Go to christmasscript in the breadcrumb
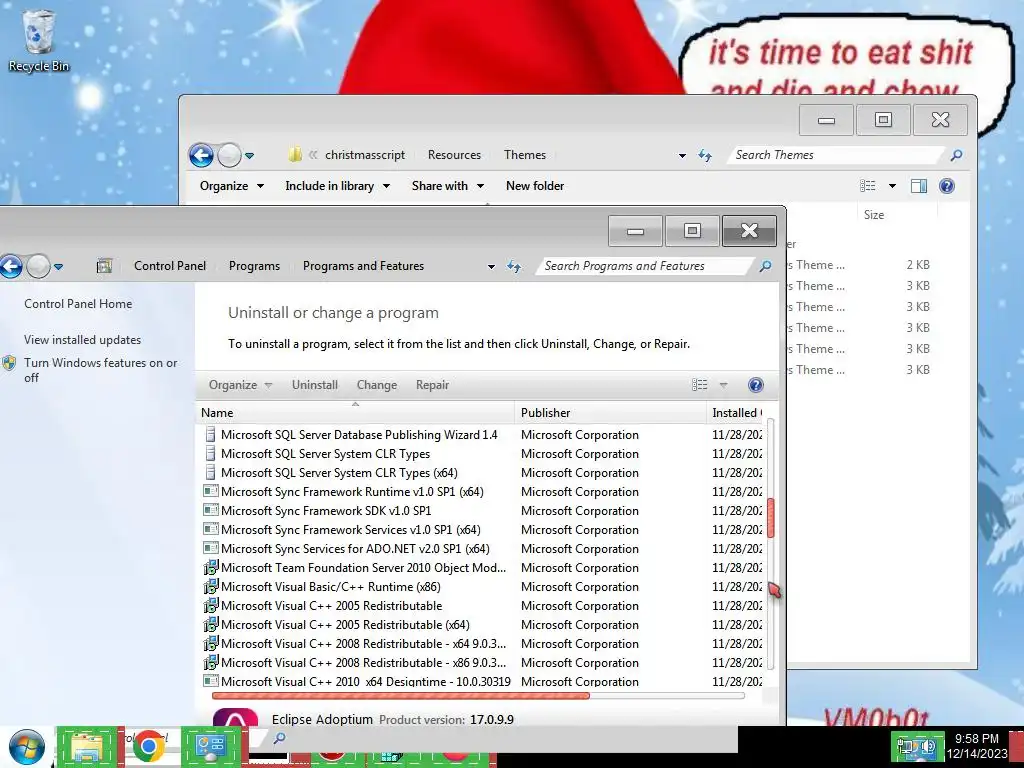This screenshot has width=1024, height=768. 365,155
